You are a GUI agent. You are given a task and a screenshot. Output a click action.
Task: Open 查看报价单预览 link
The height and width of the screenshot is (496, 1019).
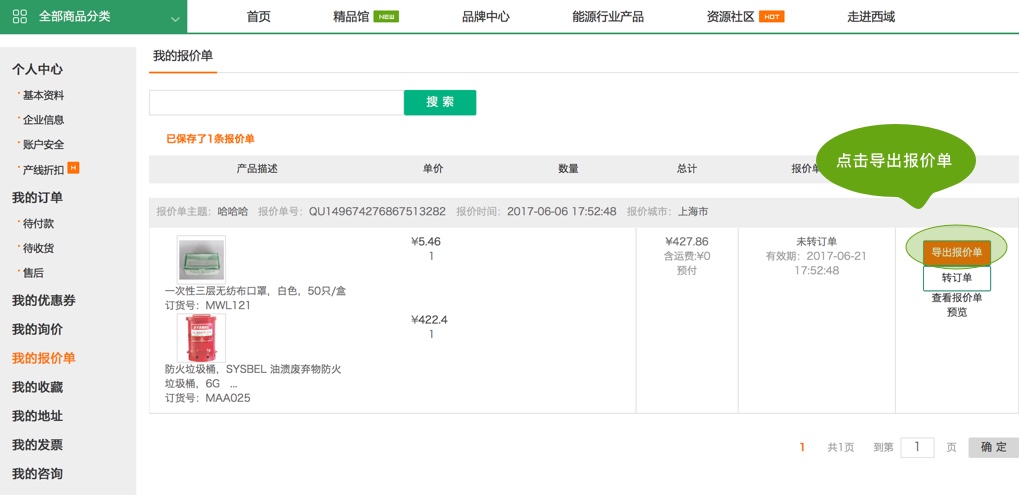coord(956,305)
